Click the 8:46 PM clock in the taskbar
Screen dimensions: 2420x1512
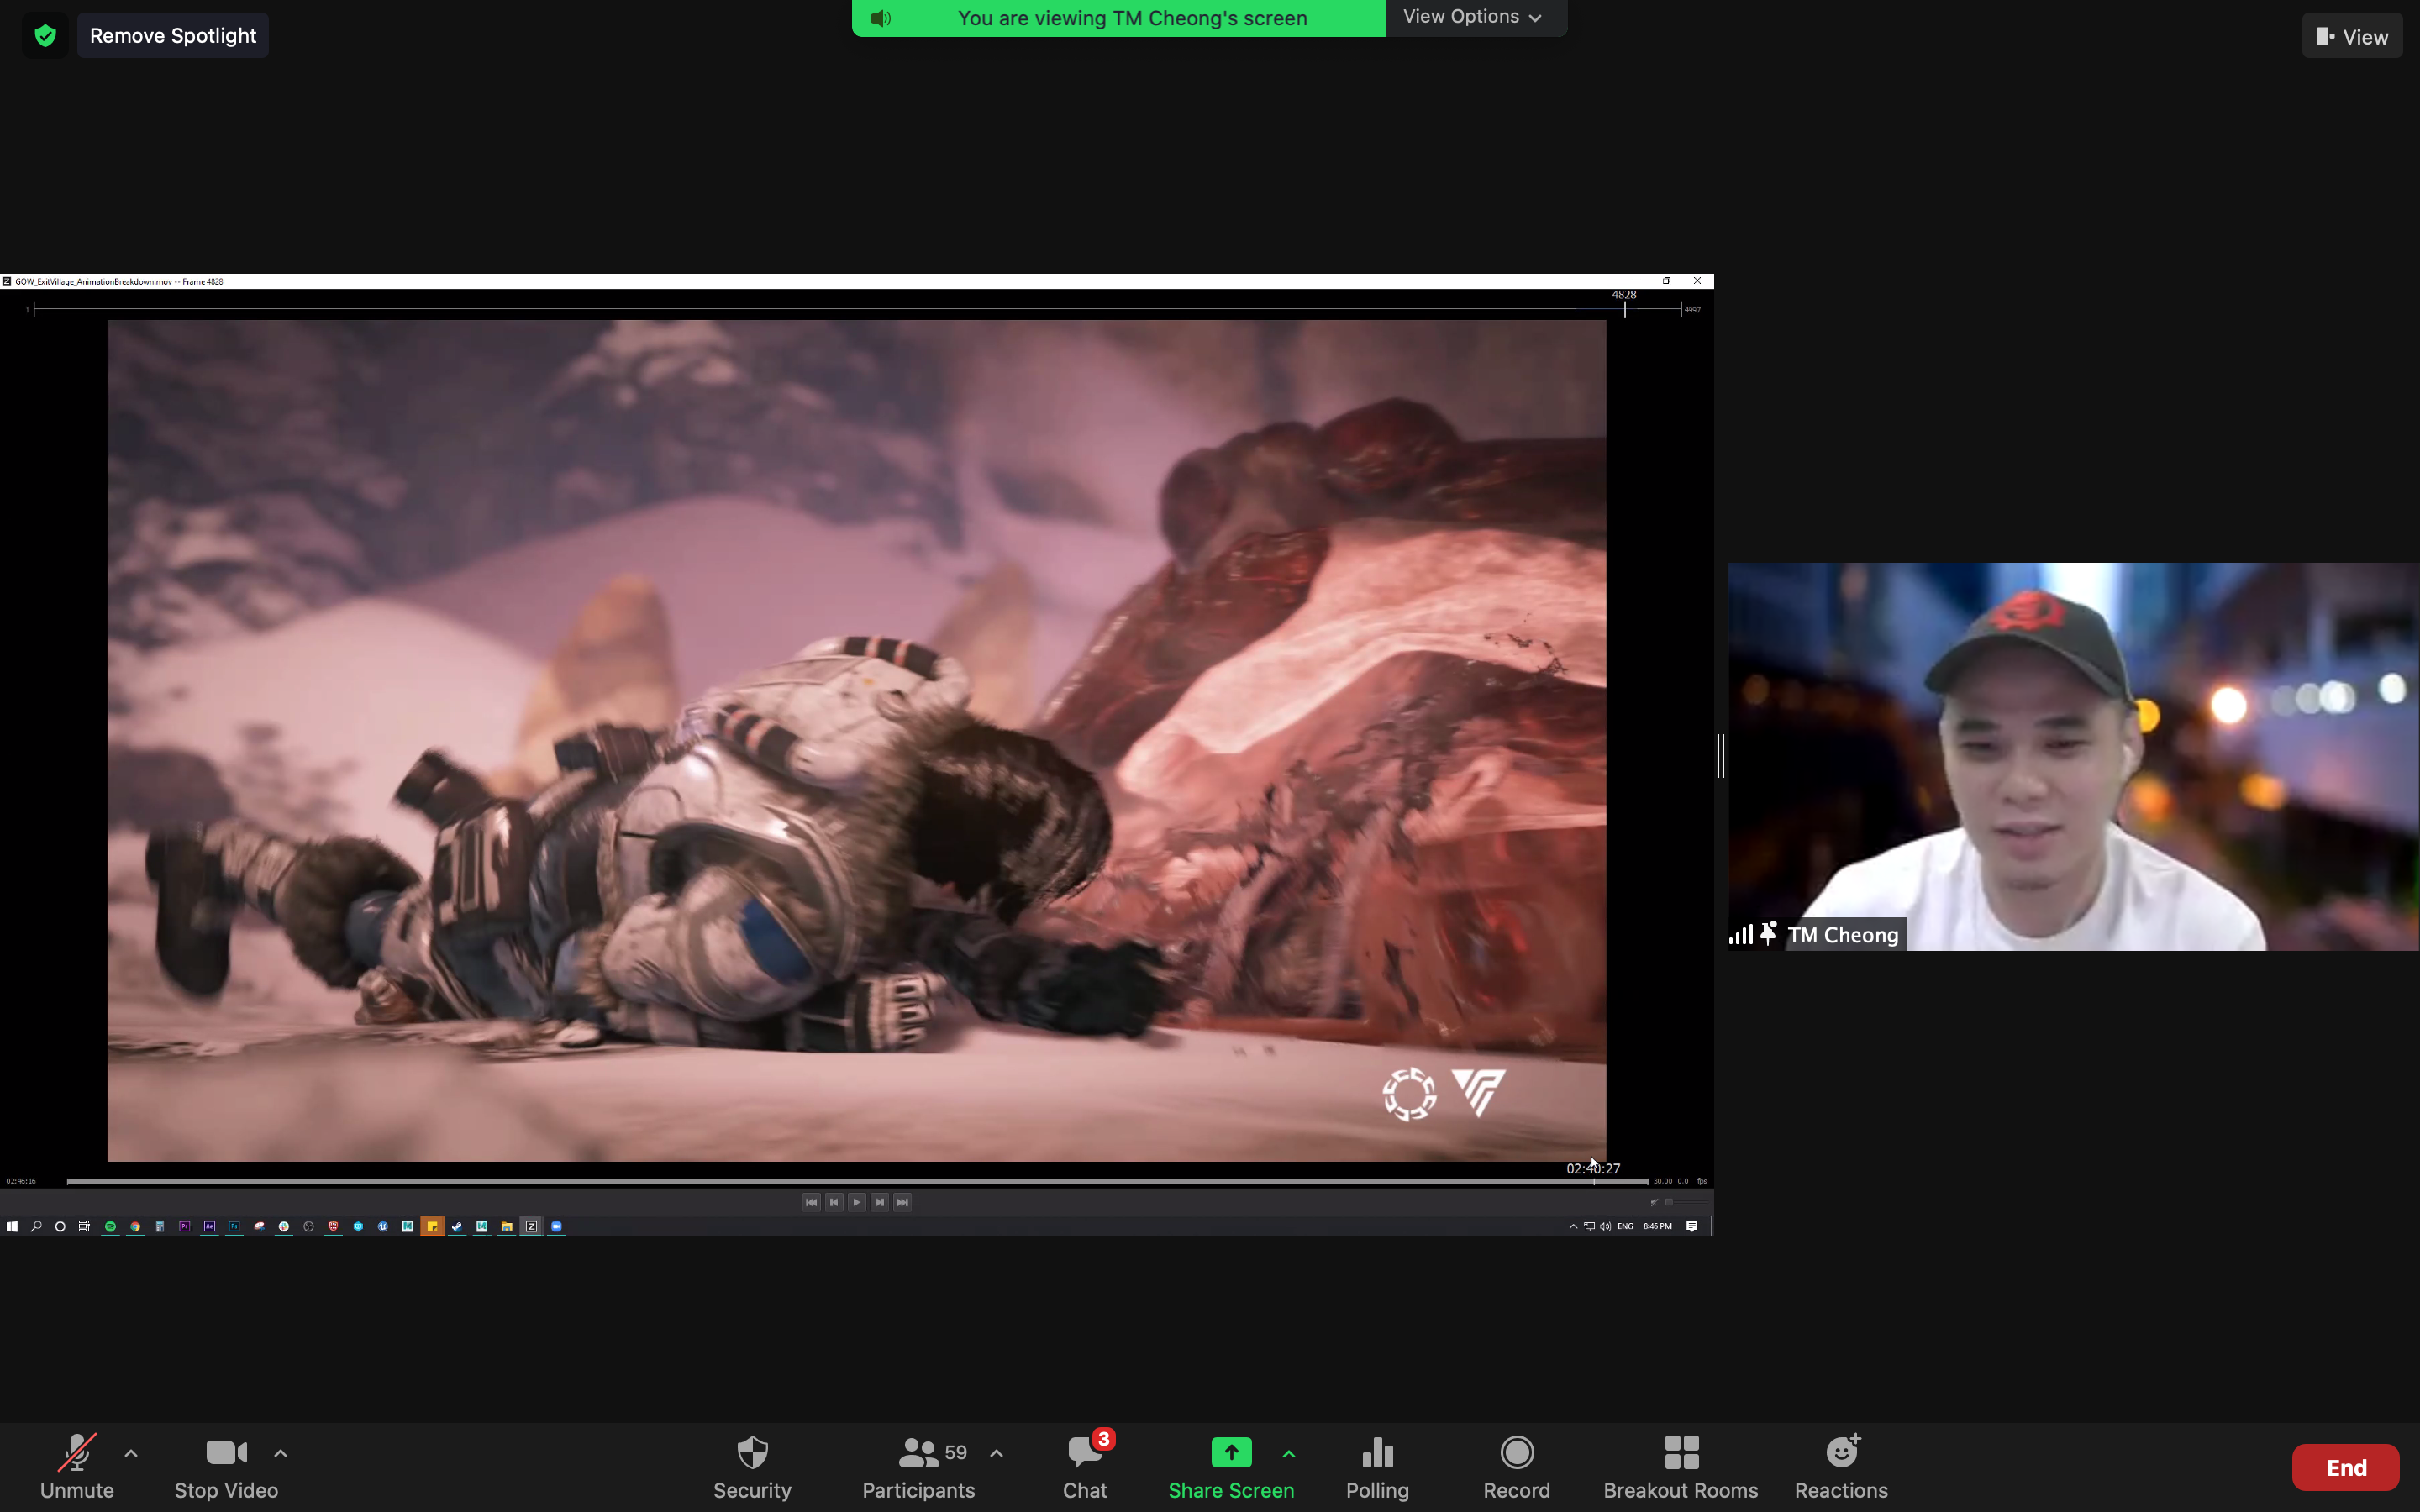1658,1227
